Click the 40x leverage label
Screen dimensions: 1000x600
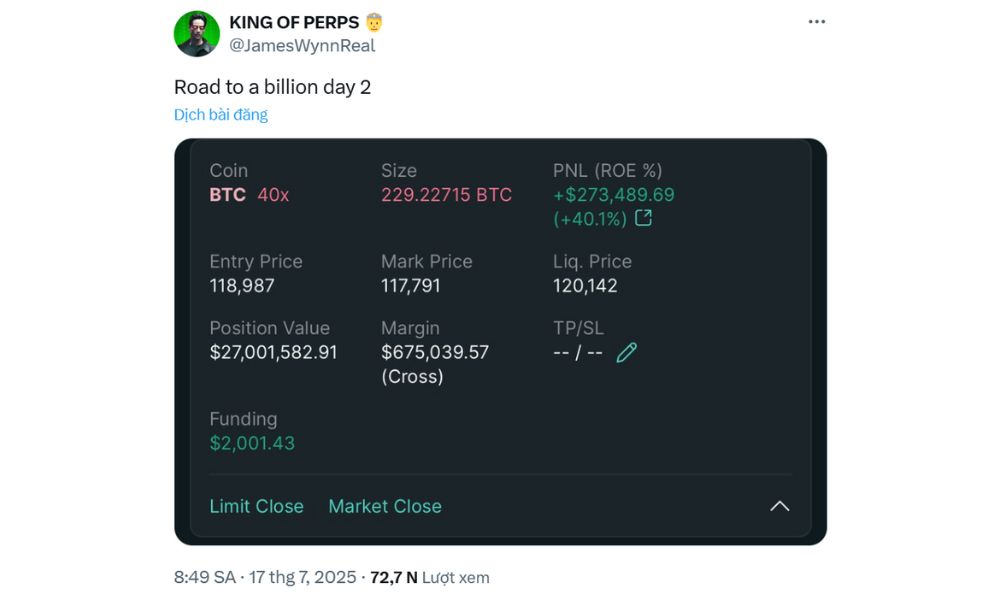pos(273,195)
